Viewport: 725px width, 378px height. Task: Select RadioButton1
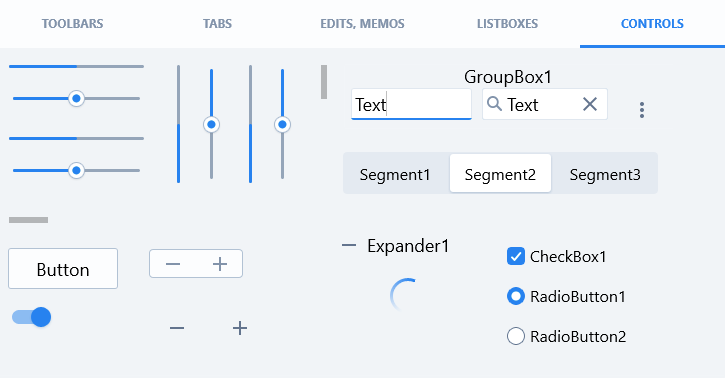[x=516, y=296]
